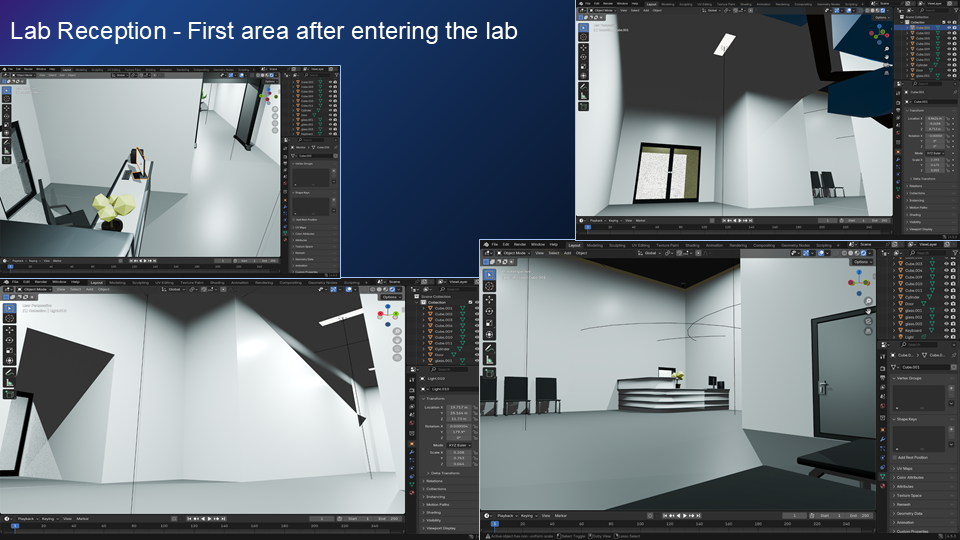Click frame 120 on bottom-right Blender timeline ruler

pos(670,524)
